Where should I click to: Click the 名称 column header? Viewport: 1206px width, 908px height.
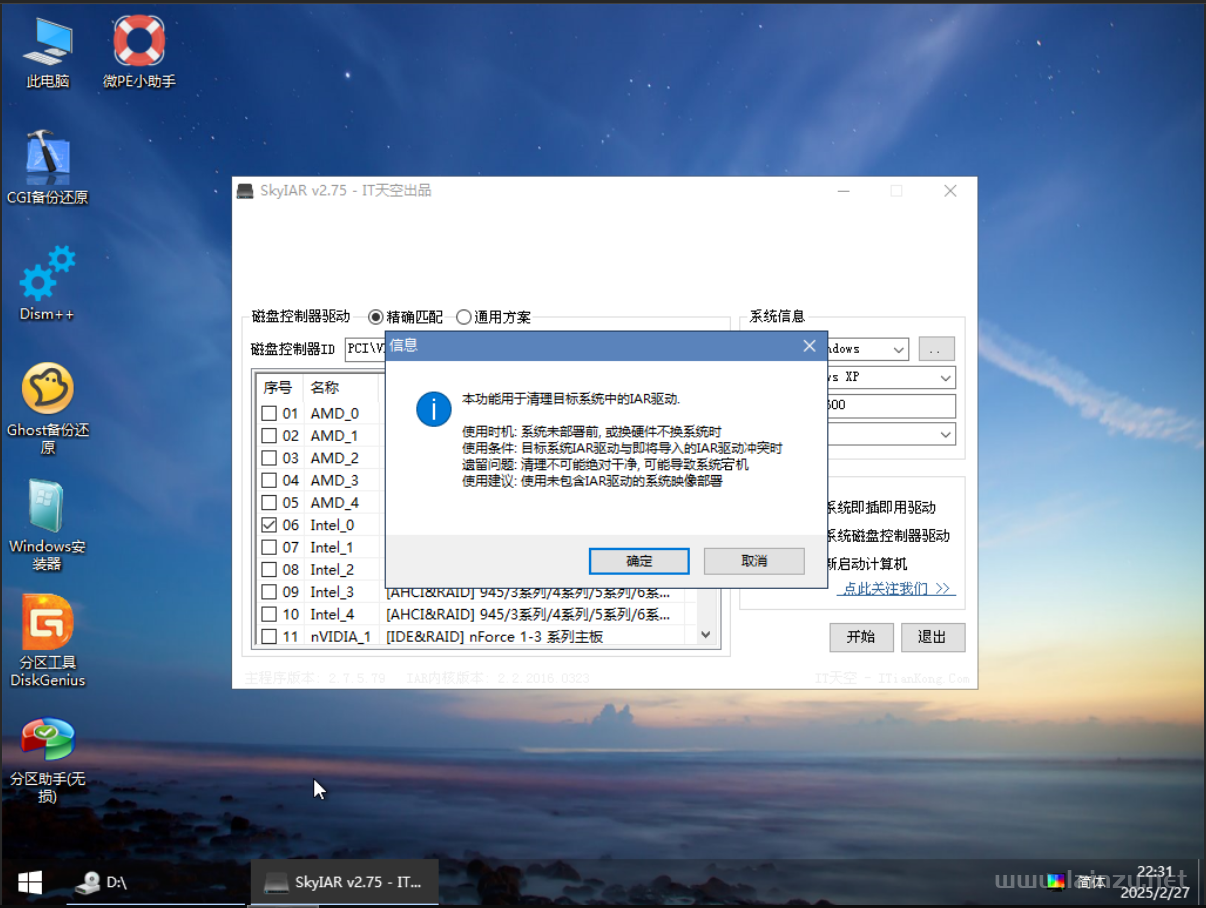(341, 387)
